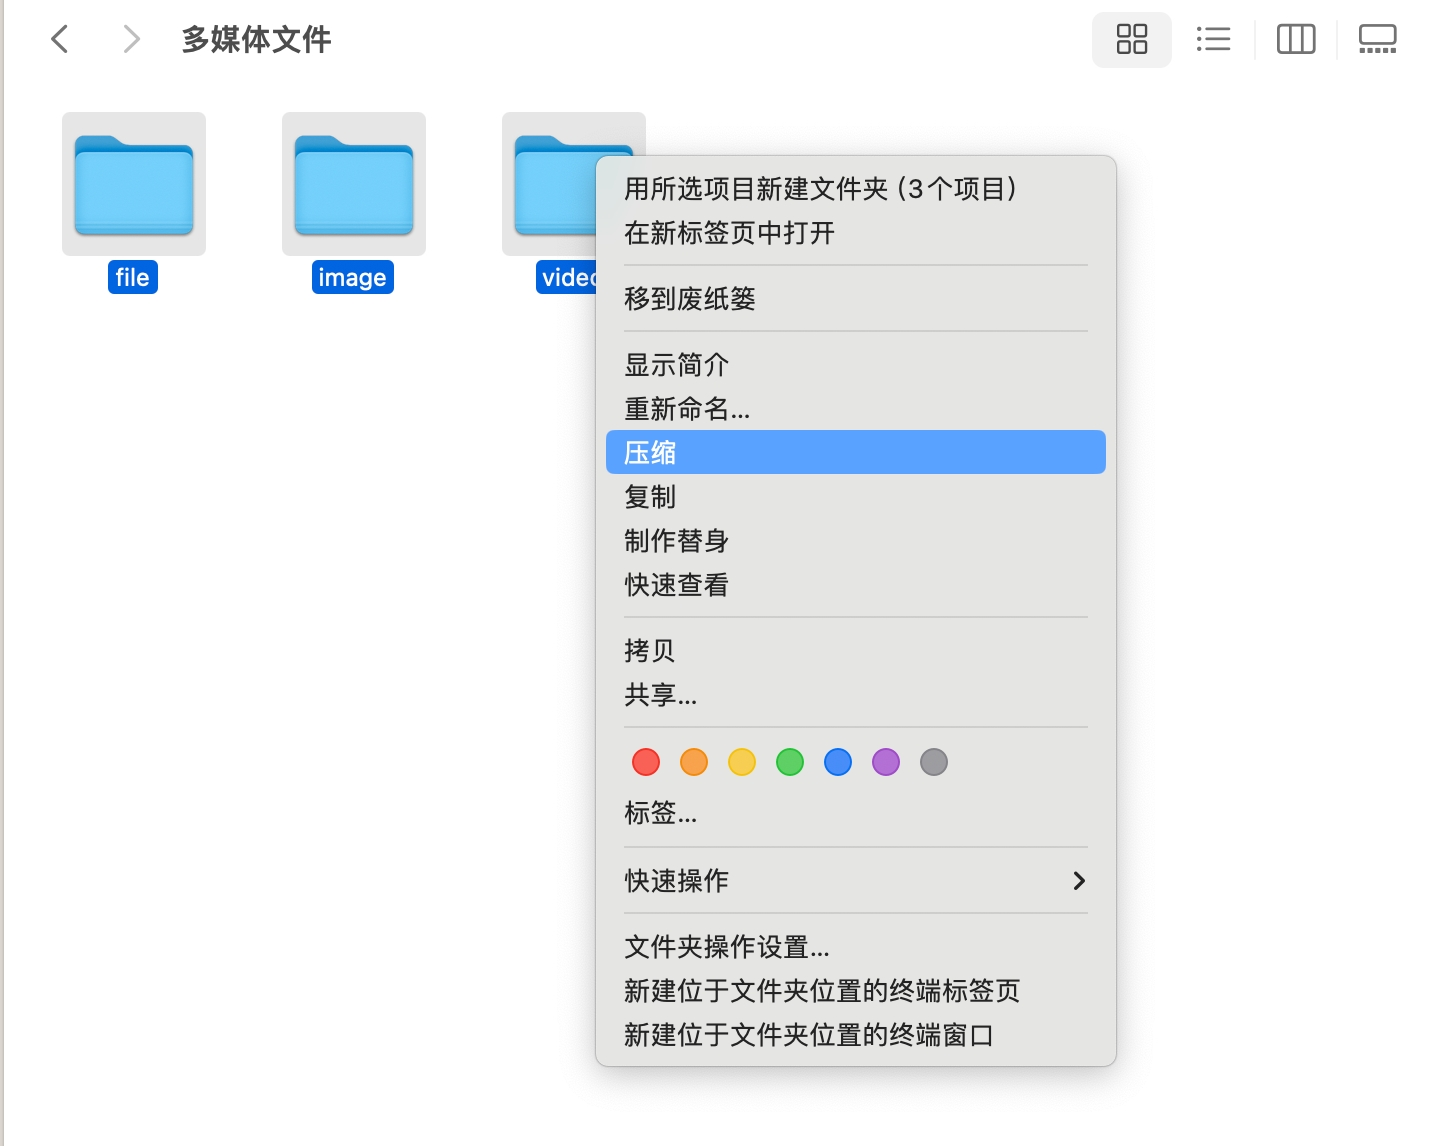Go forward with the right arrow

click(131, 40)
